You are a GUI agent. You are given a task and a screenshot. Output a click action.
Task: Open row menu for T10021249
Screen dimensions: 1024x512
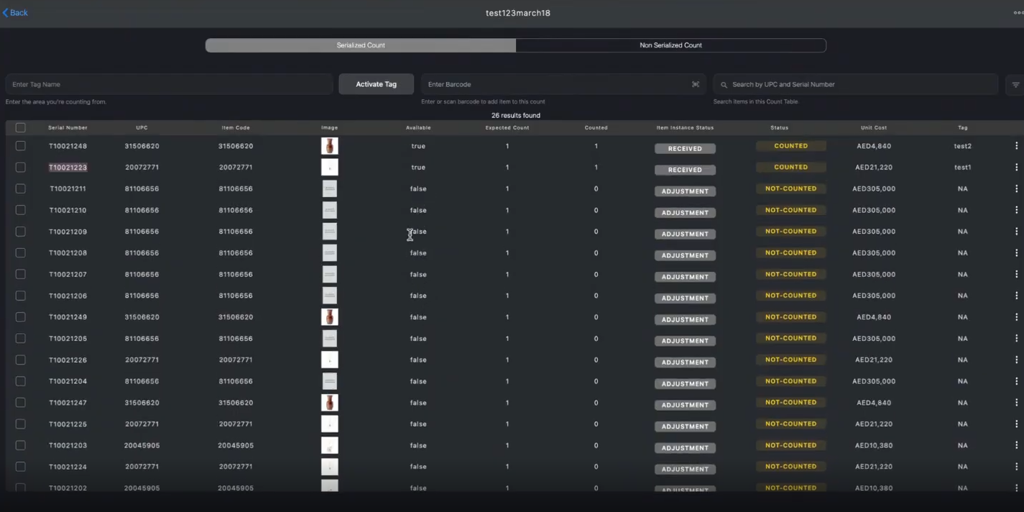tap(1016, 317)
